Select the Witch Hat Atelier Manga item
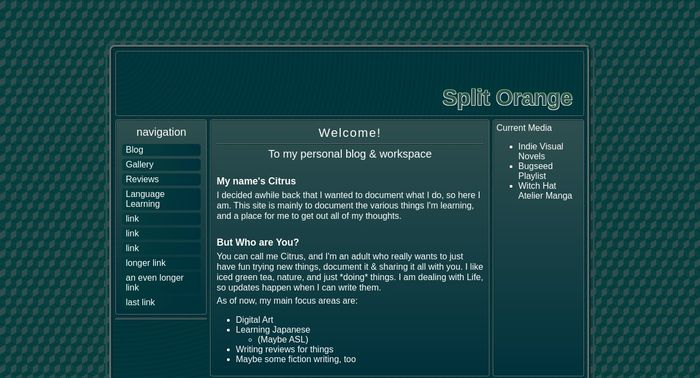The width and height of the screenshot is (700, 378). pos(545,191)
